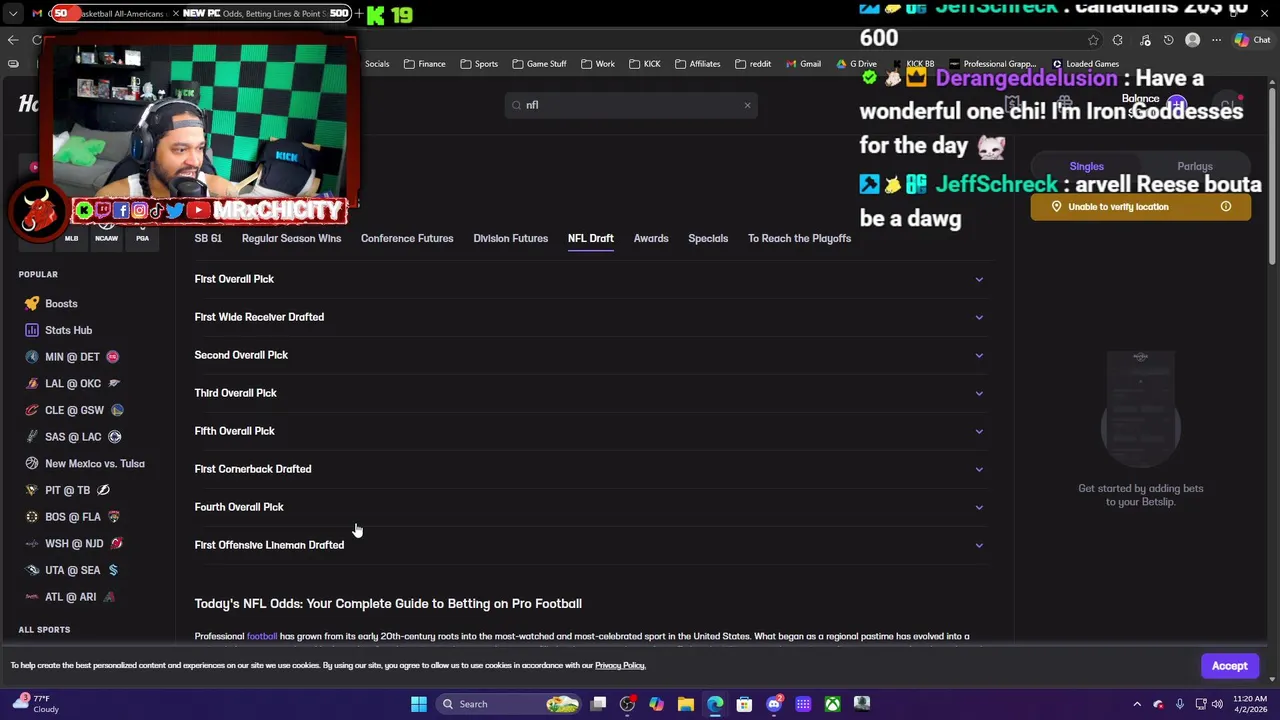Screen dimensions: 1280x720
Task: Click the basketball icon for New Mexico vs. Tulsa
Action: tap(32, 463)
